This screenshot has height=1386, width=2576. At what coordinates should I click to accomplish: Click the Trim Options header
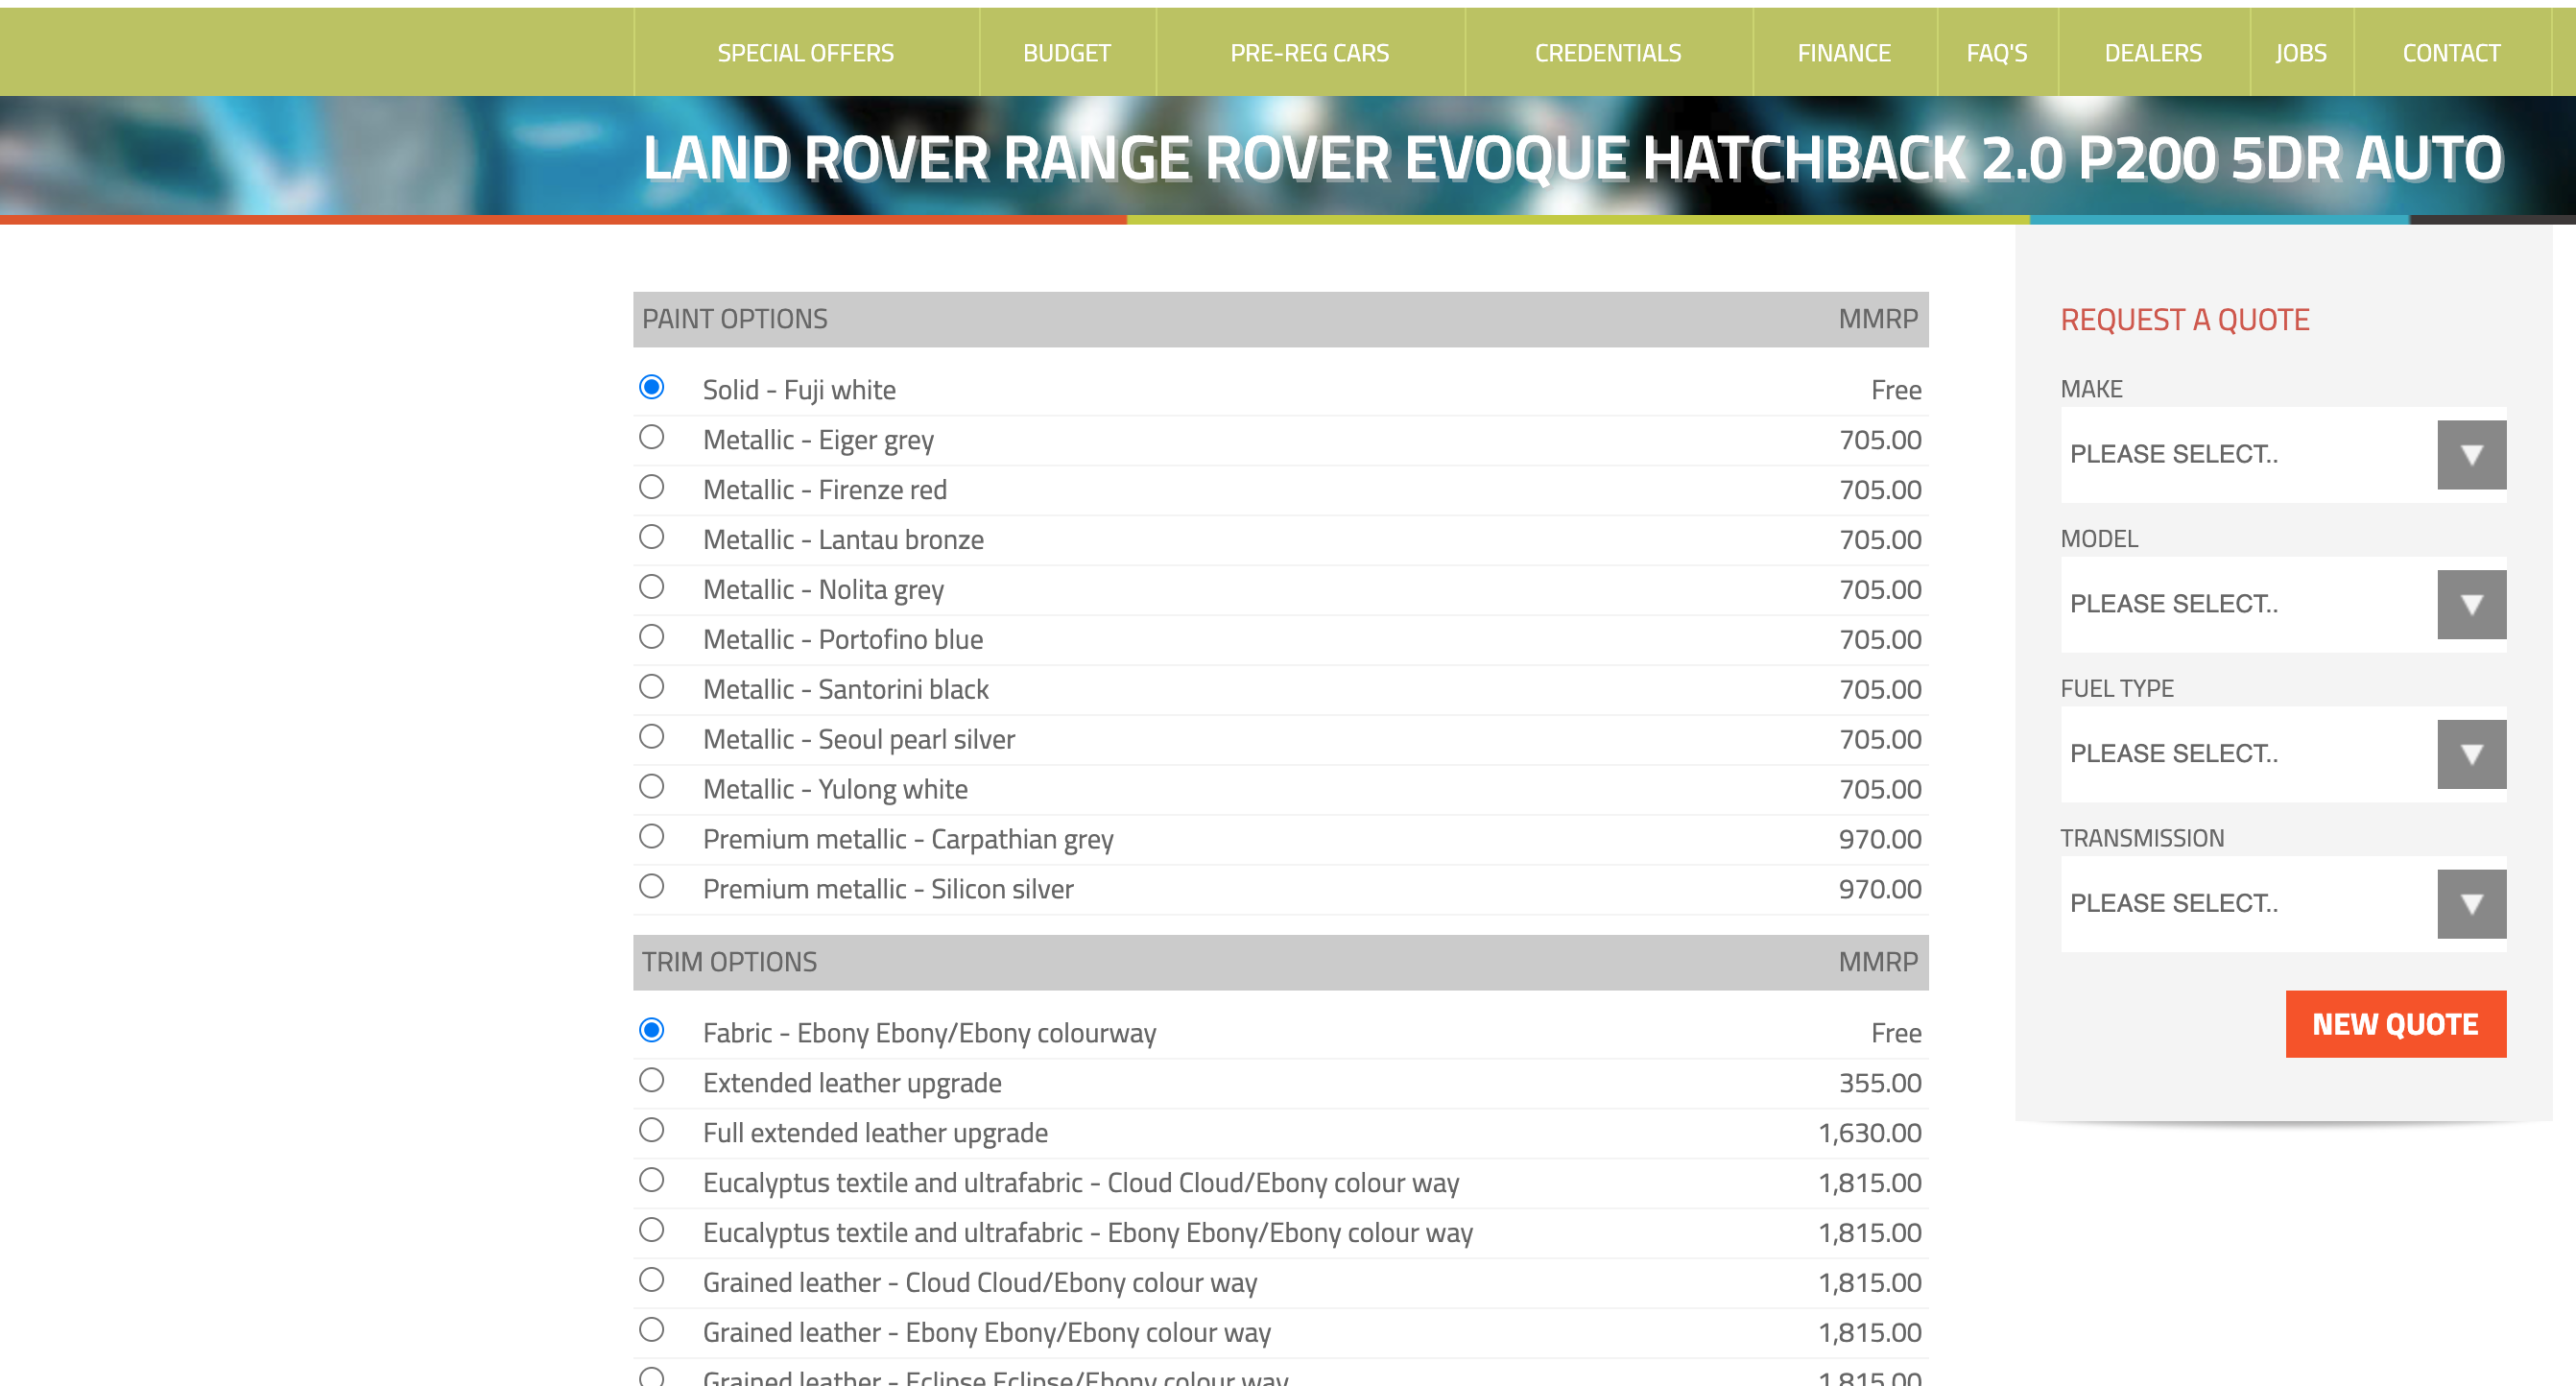(x=1280, y=962)
